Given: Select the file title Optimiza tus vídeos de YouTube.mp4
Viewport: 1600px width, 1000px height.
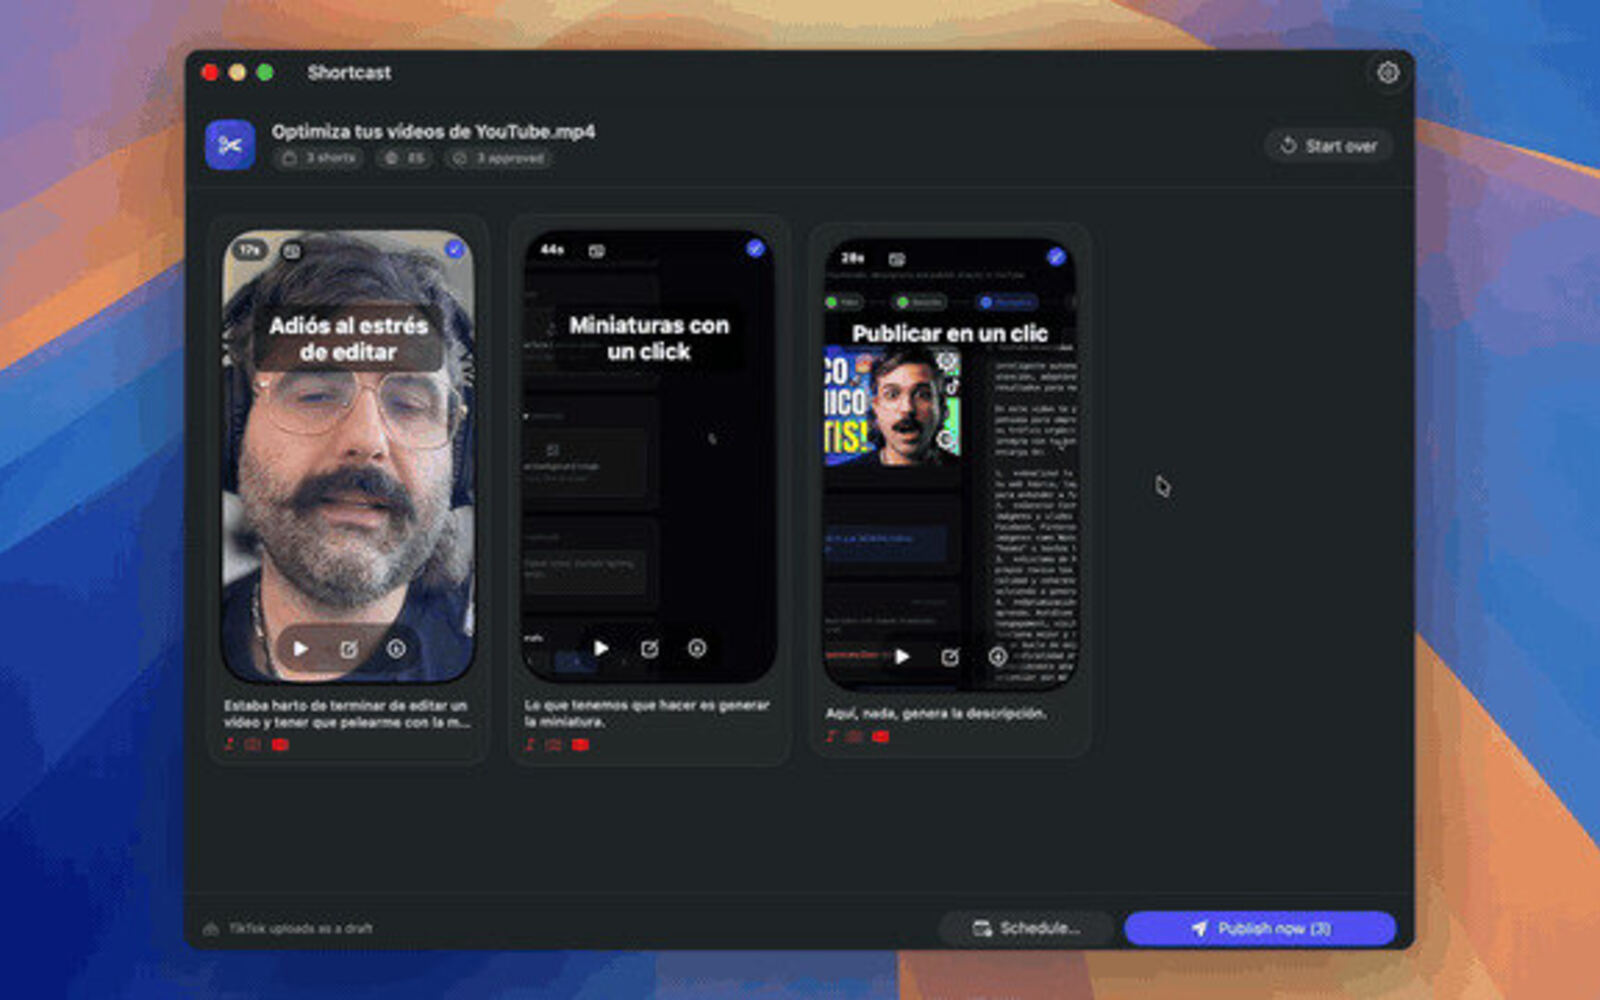Looking at the screenshot, I should tap(433, 131).
